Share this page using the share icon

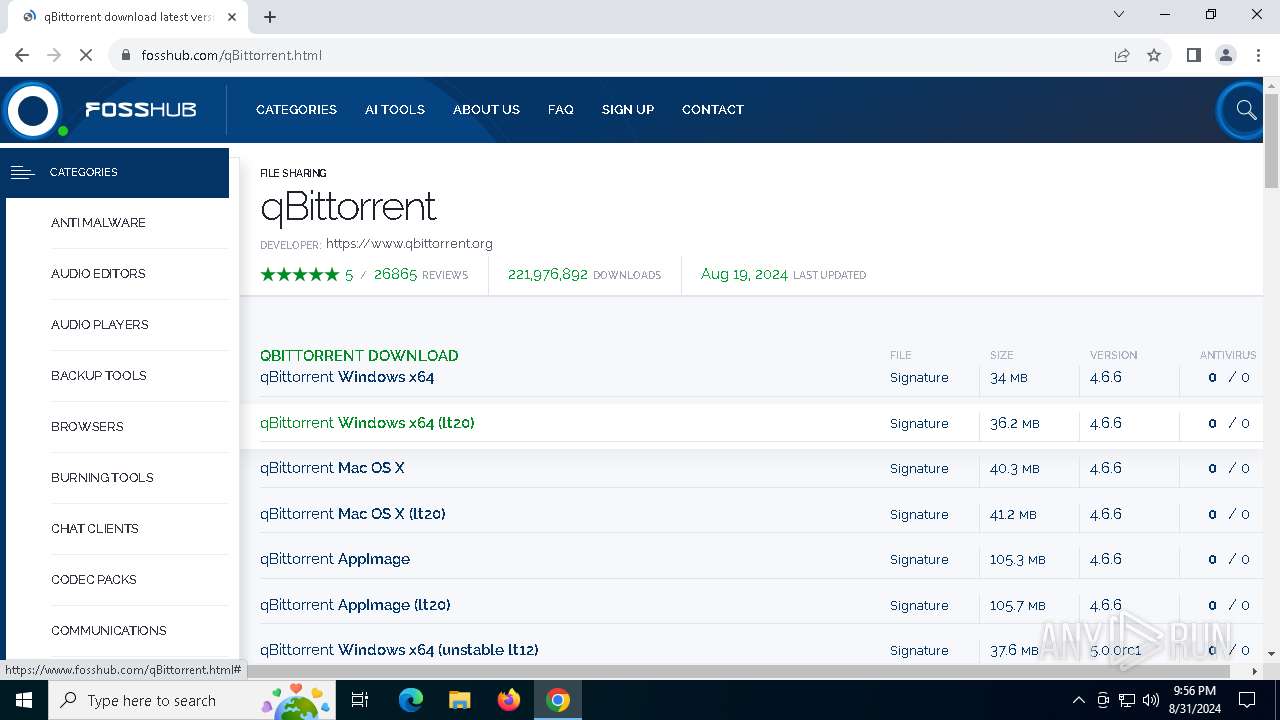pyautogui.click(x=1122, y=55)
